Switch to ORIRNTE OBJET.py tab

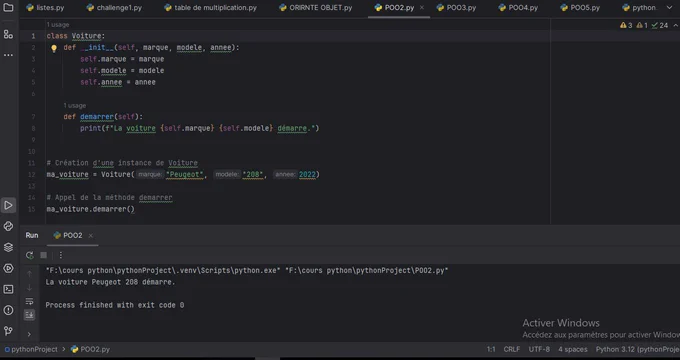tap(315, 8)
